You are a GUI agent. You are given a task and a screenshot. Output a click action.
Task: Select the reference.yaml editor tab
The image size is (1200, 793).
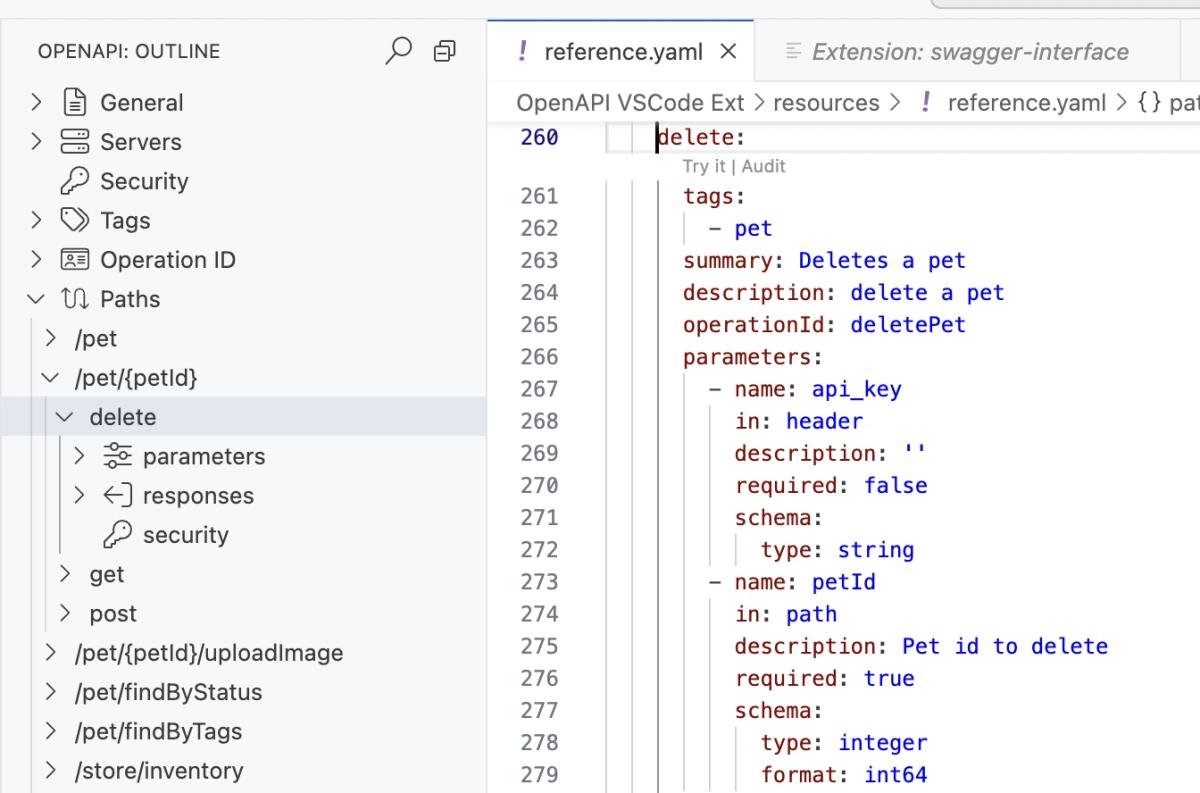(x=622, y=52)
